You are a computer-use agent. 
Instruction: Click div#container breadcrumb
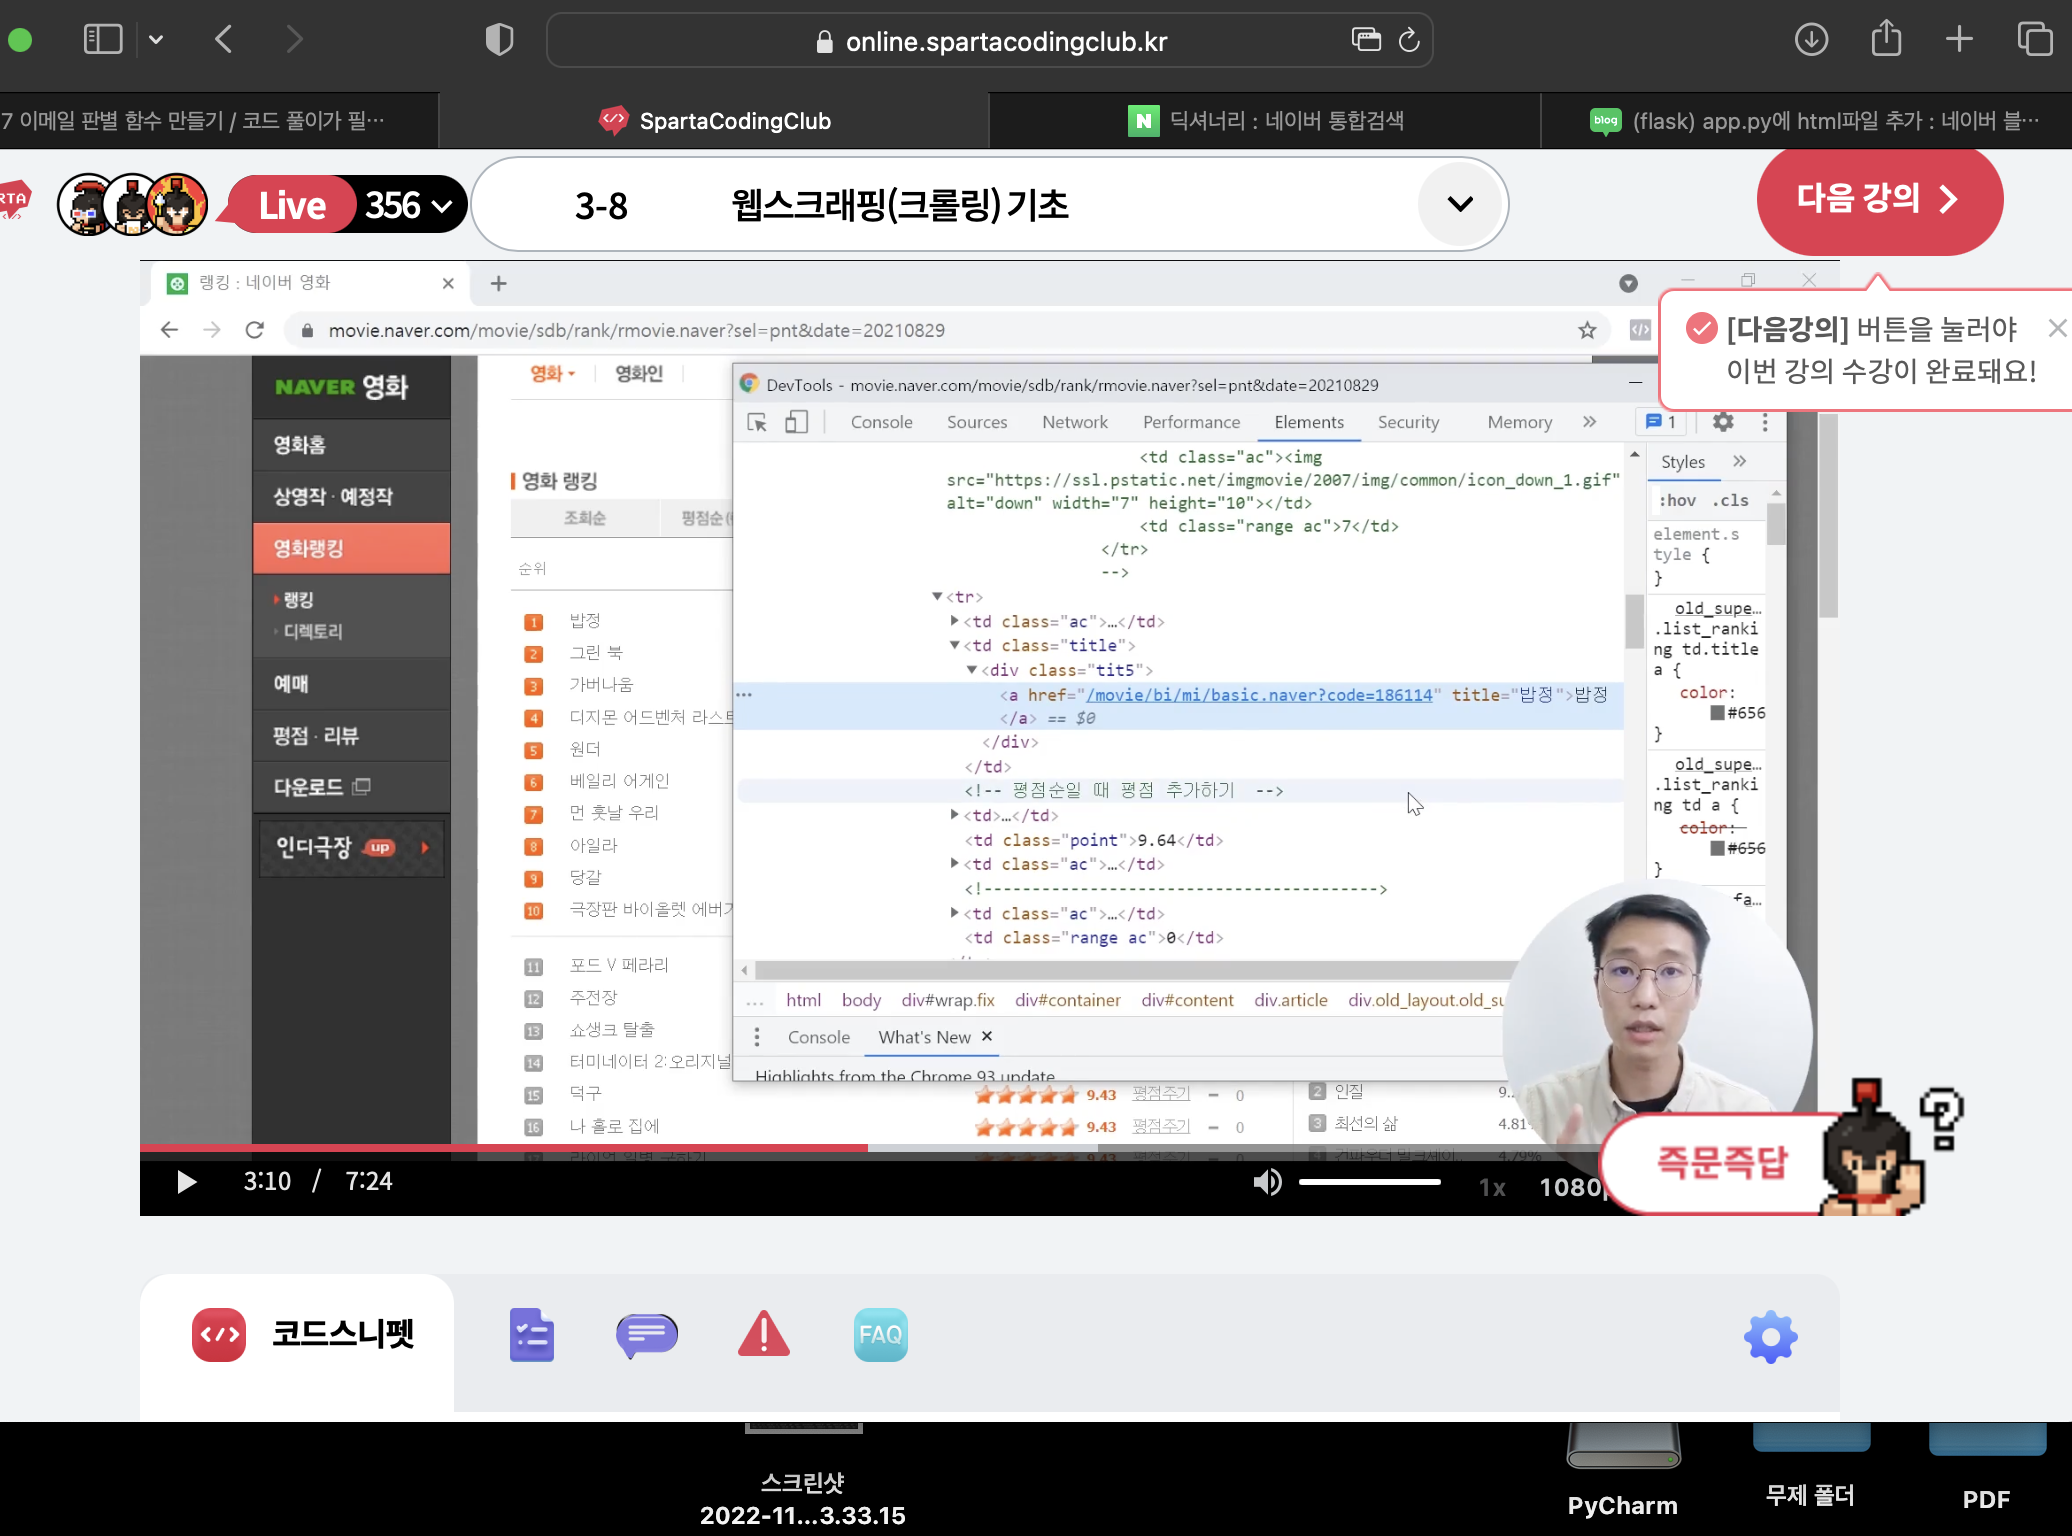[1067, 1000]
